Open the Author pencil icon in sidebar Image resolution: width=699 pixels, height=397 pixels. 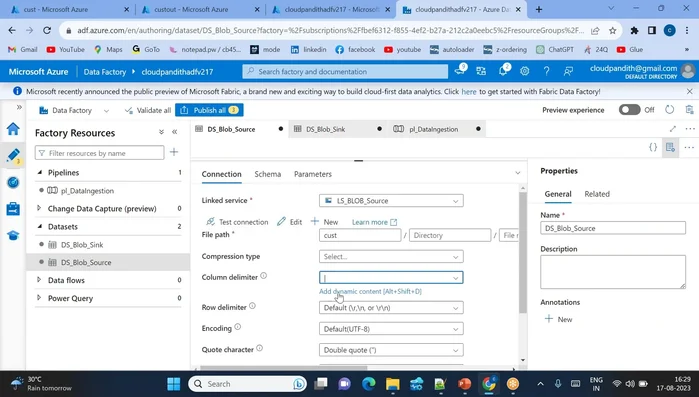(x=13, y=156)
